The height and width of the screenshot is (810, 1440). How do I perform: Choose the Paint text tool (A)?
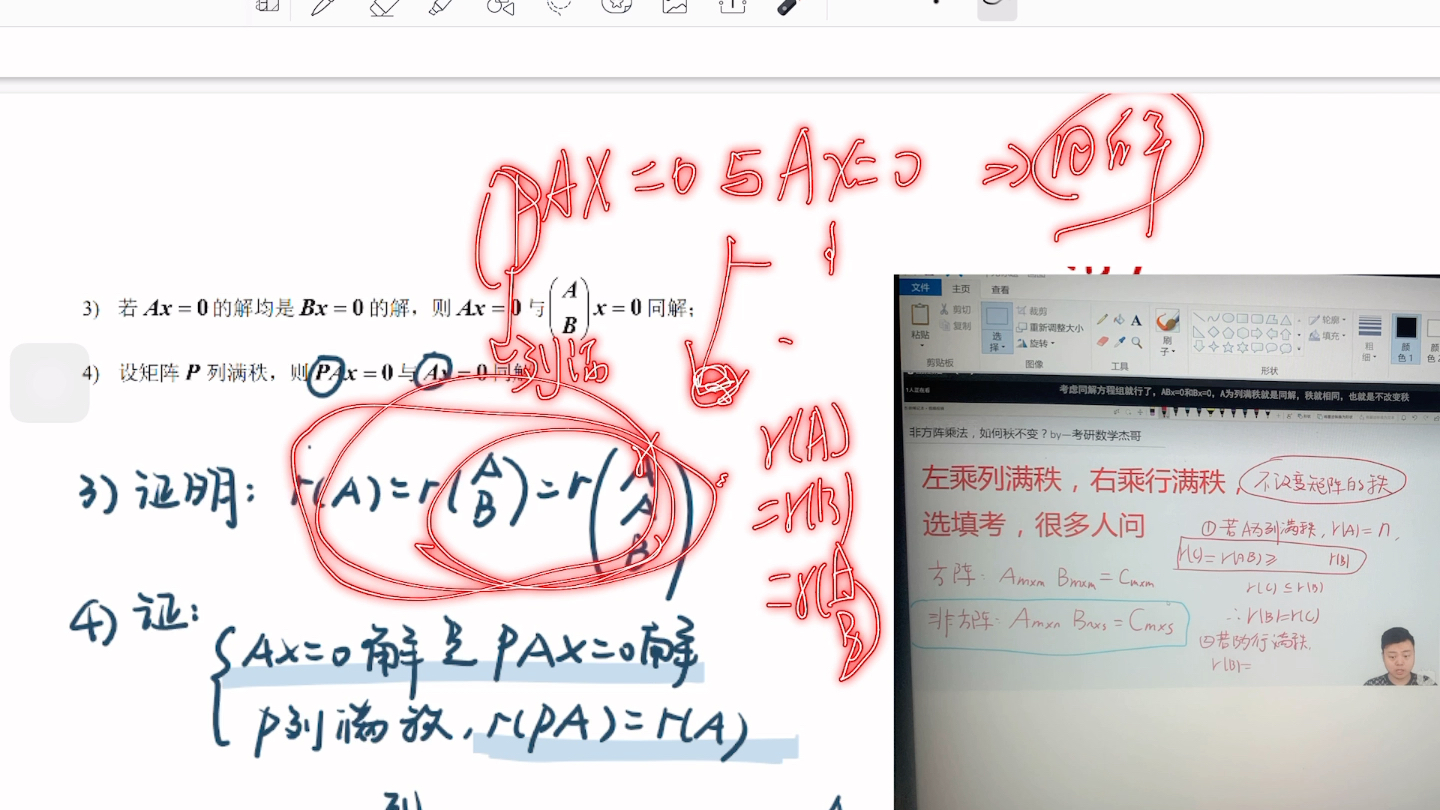pyautogui.click(x=1136, y=320)
